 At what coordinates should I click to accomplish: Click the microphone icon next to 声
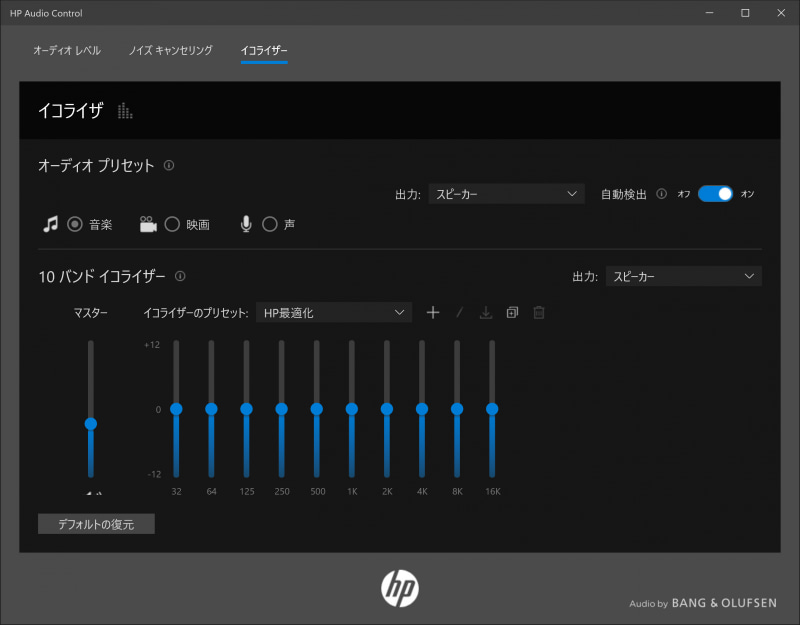click(245, 224)
